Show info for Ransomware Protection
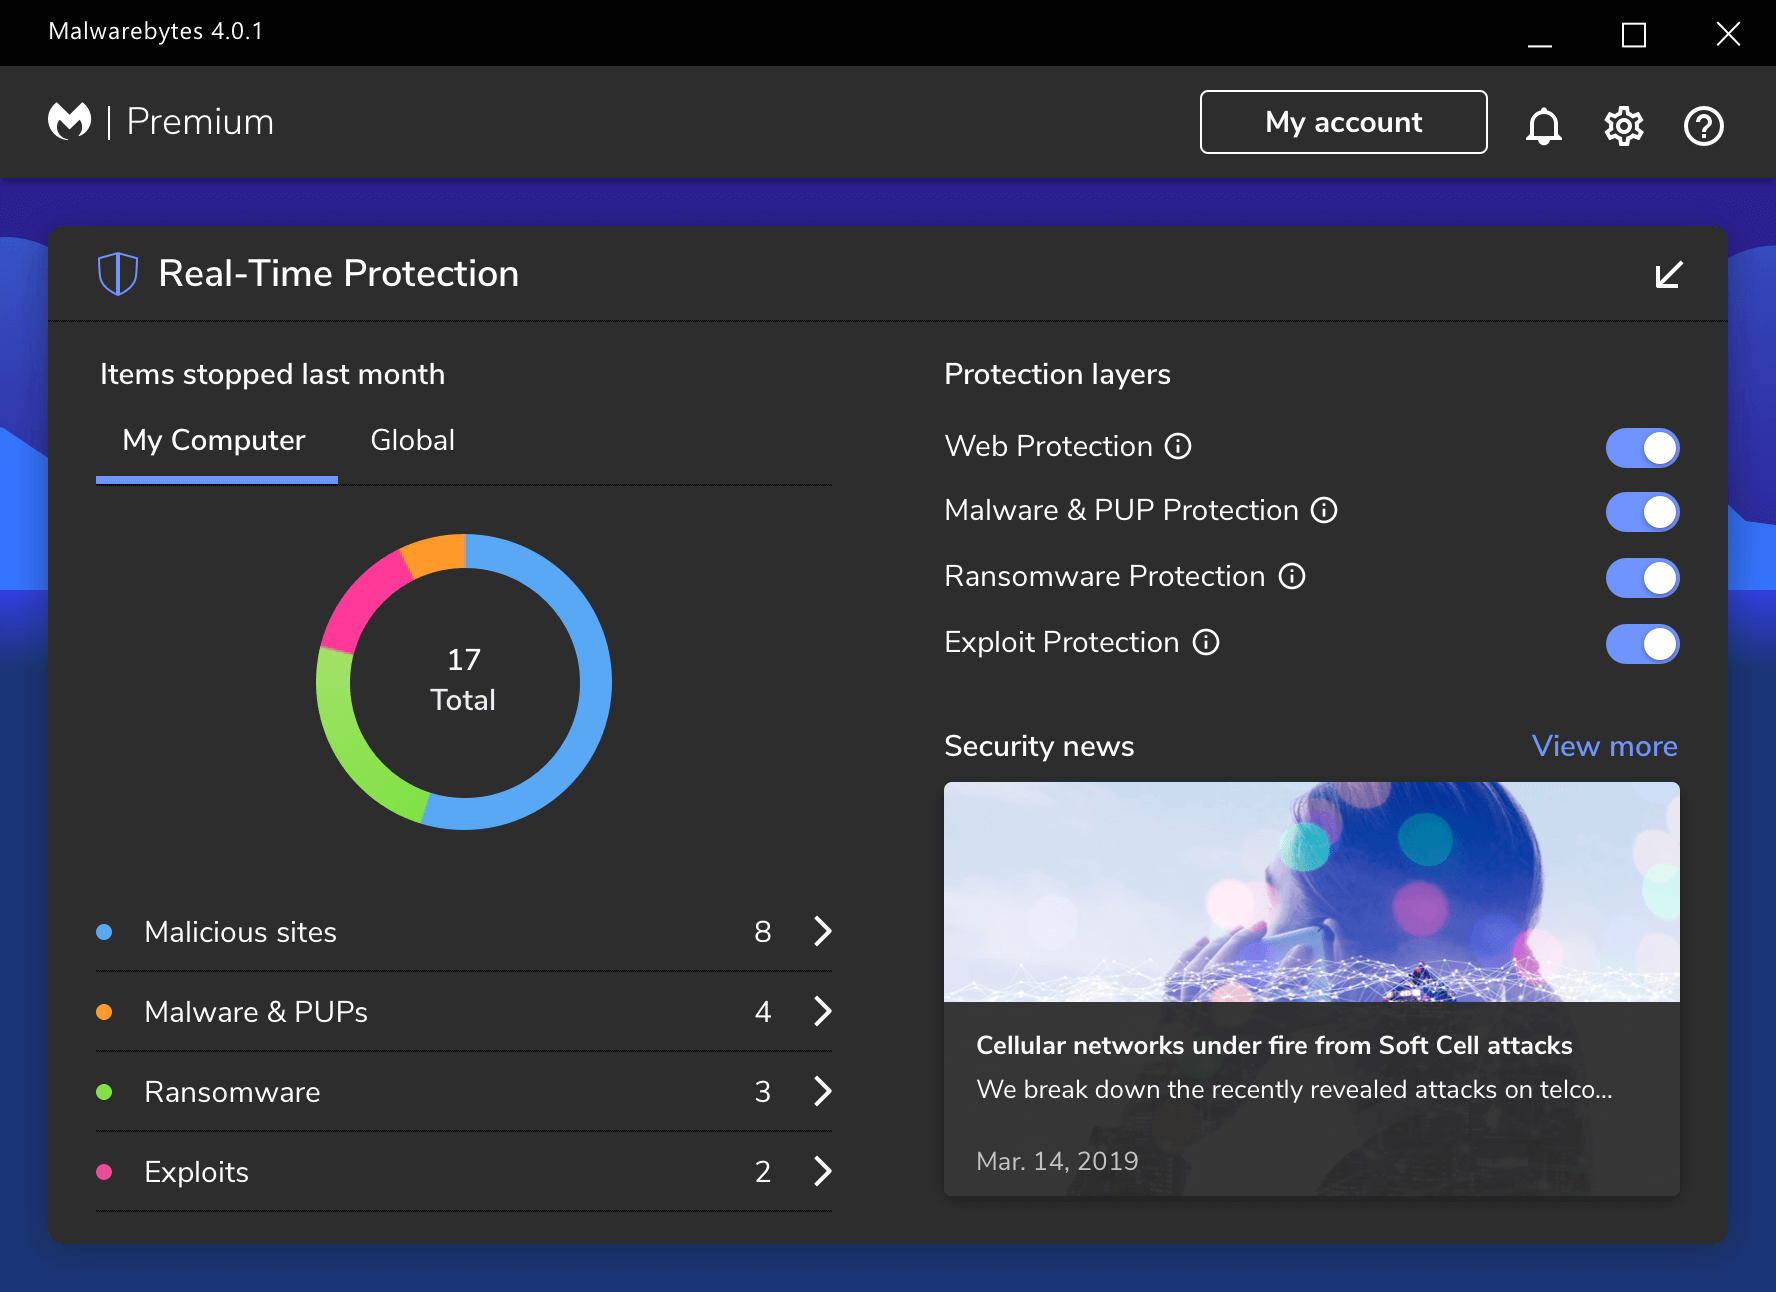Screen dimensions: 1776x1292 pyautogui.click(x=1292, y=576)
